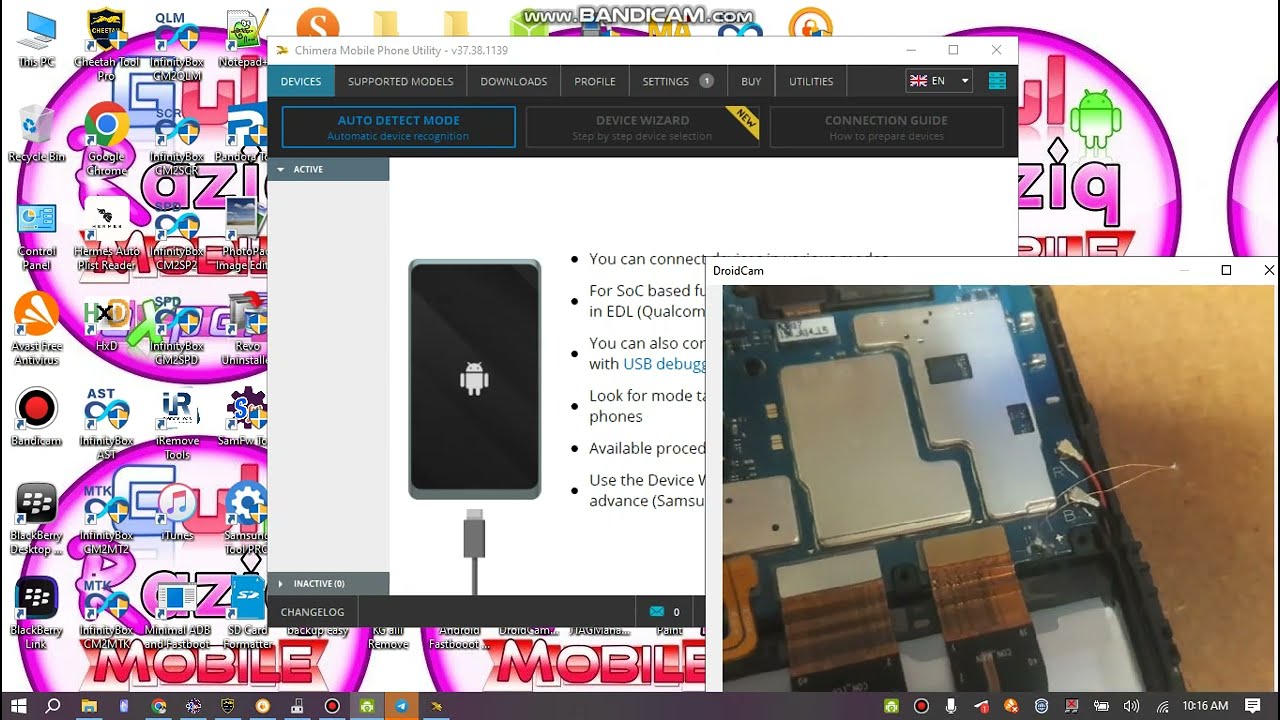Open the CHANGELOG in Chimera footer

point(313,612)
